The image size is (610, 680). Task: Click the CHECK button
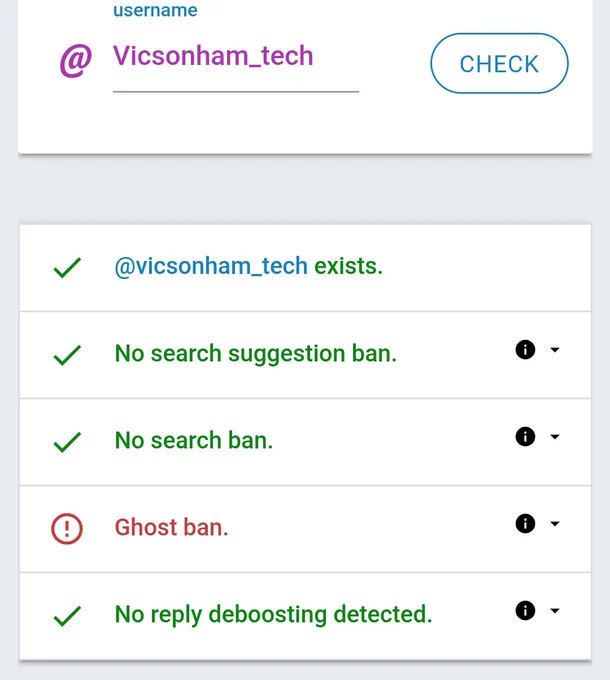pyautogui.click(x=499, y=63)
